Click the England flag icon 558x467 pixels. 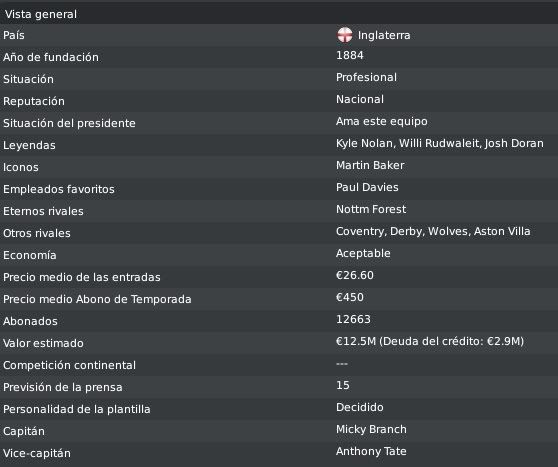(x=344, y=35)
